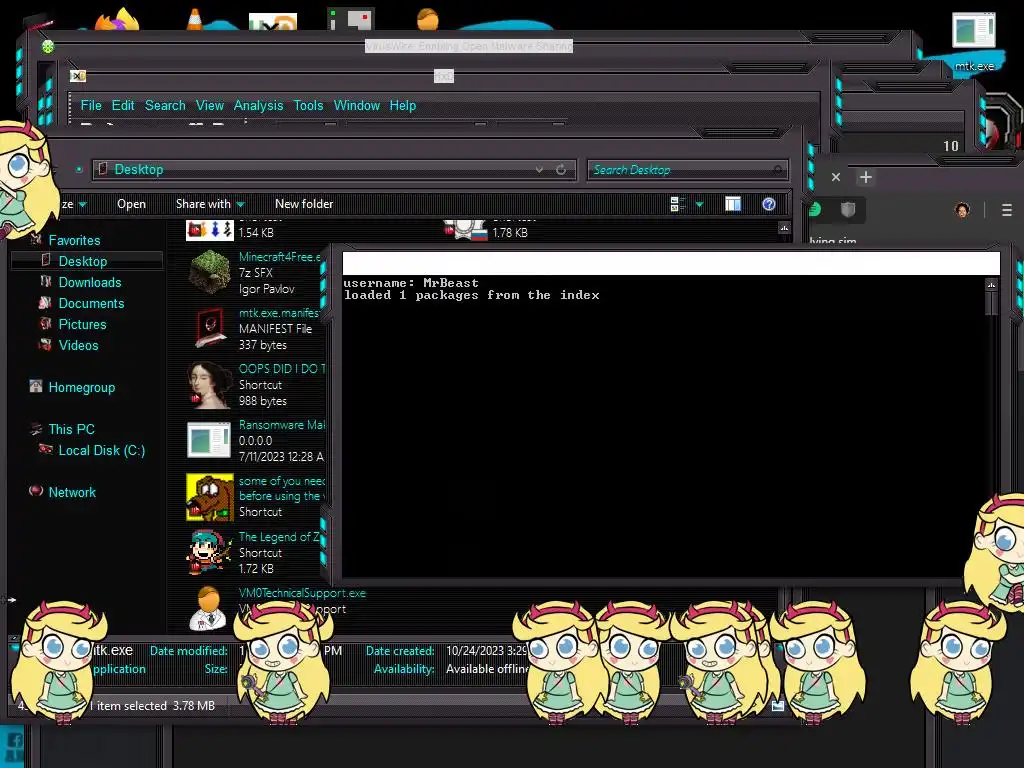Viewport: 1024px width, 768px height.
Task: Select the OOPS DID I DO shortcut icon
Action: (210, 385)
